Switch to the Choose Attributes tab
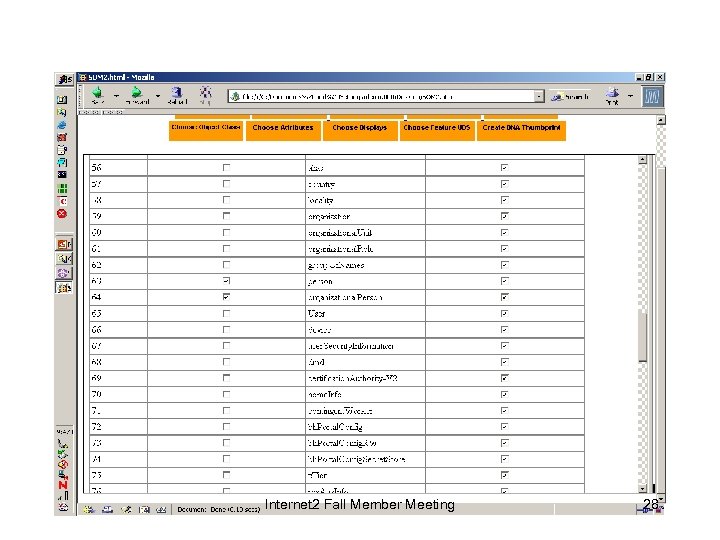 click(x=283, y=130)
